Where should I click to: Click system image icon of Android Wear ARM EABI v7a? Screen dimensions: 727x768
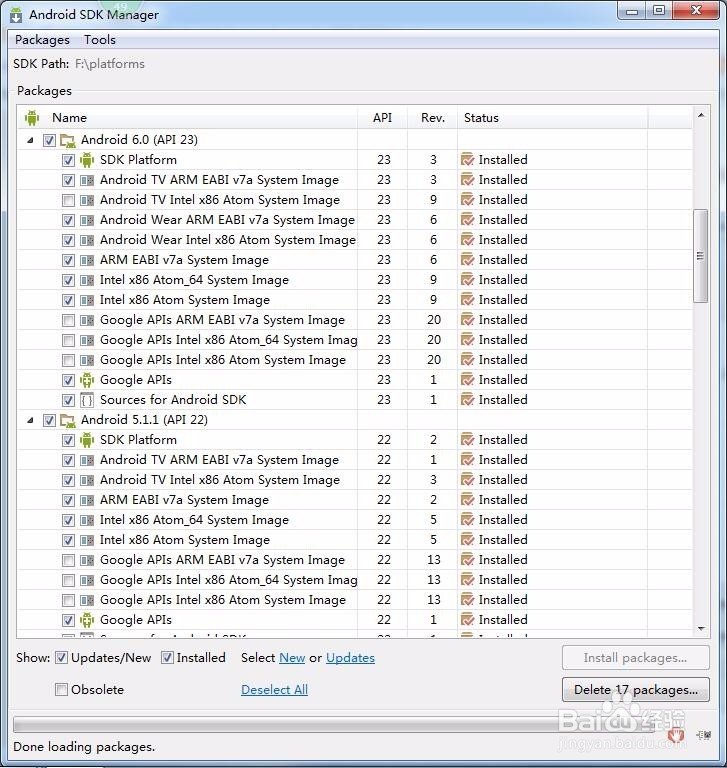[x=87, y=220]
